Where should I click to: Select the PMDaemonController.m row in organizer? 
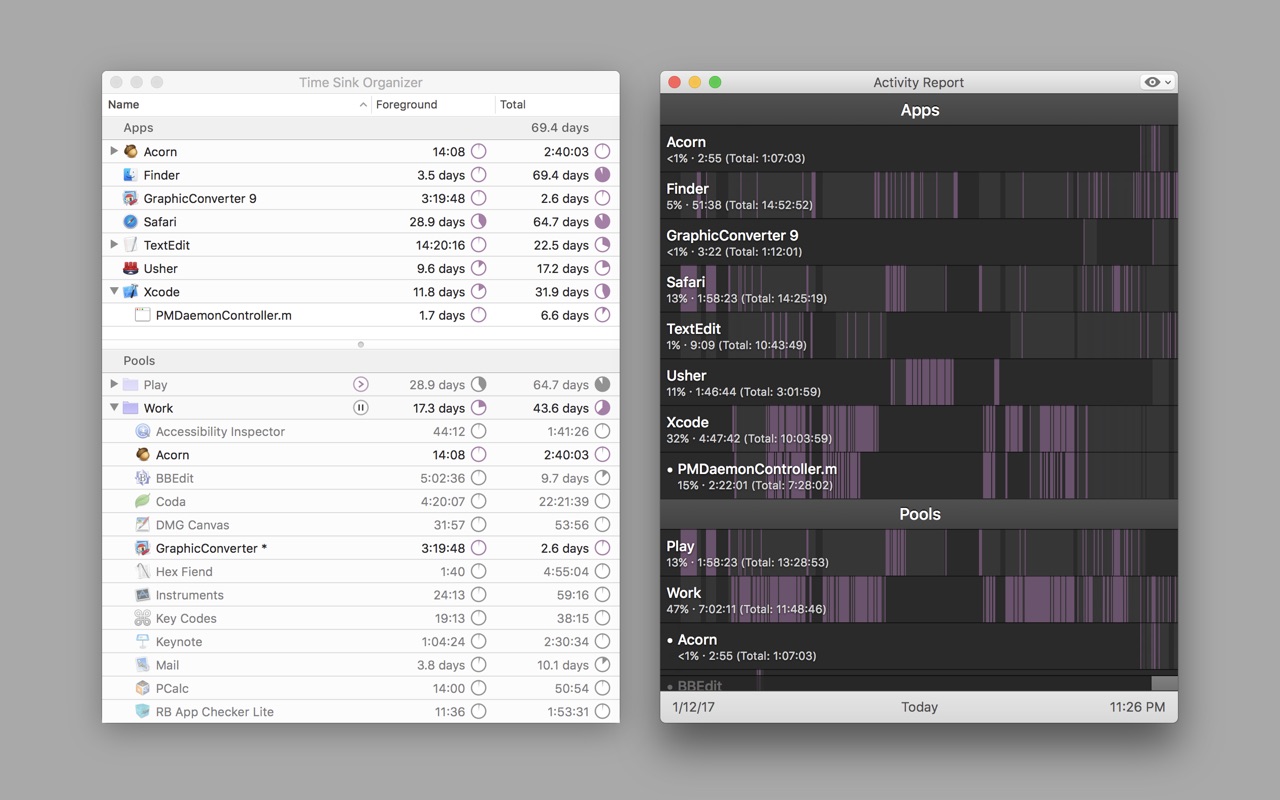pos(361,315)
